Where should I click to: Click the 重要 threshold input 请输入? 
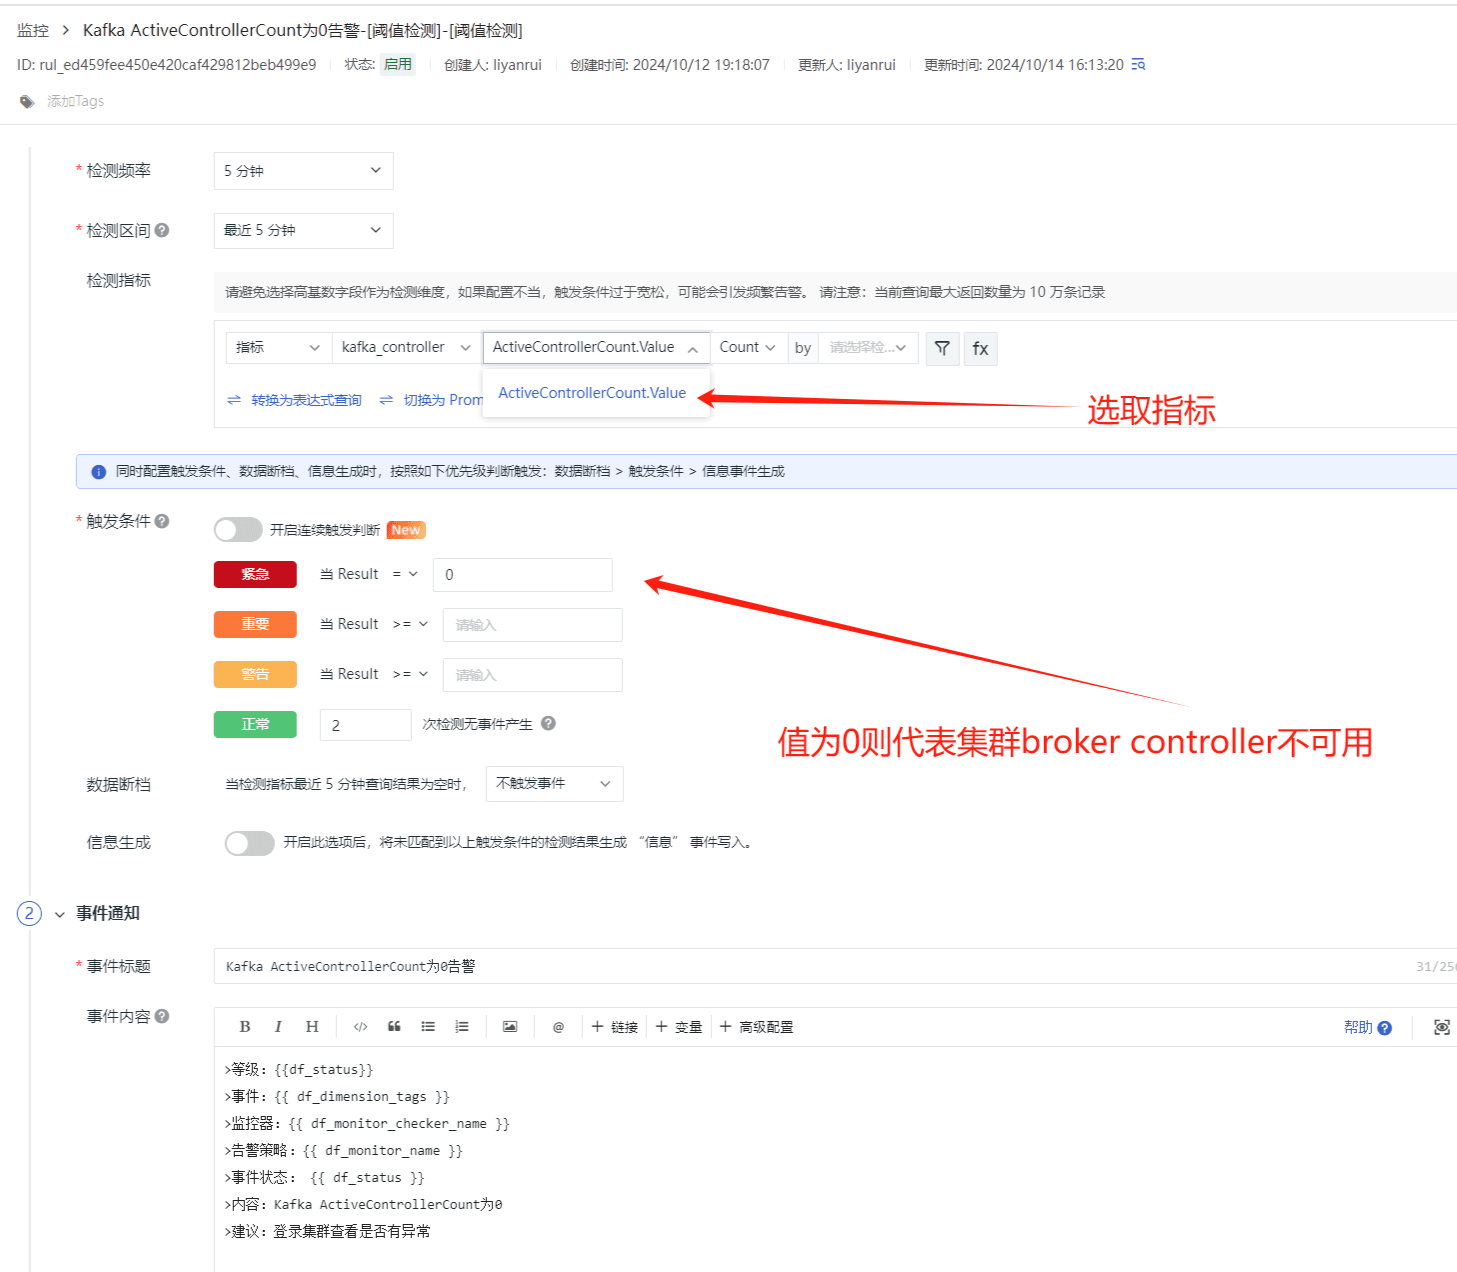533,625
